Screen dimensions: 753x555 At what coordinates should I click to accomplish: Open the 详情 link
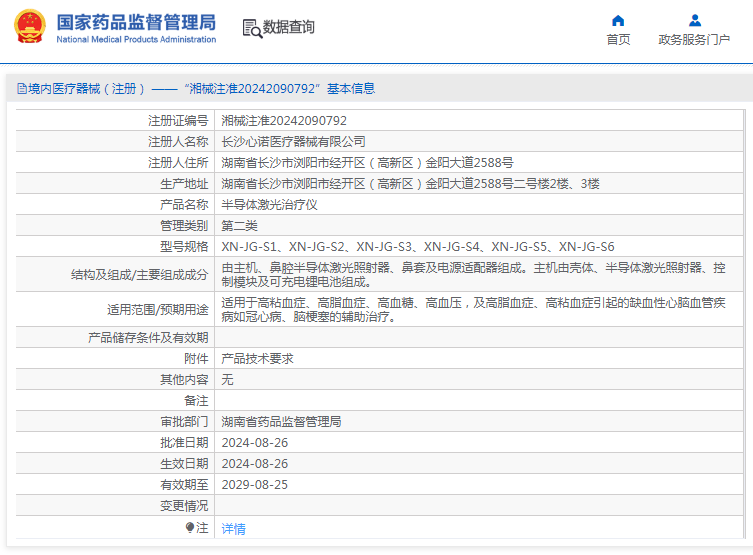(x=233, y=529)
